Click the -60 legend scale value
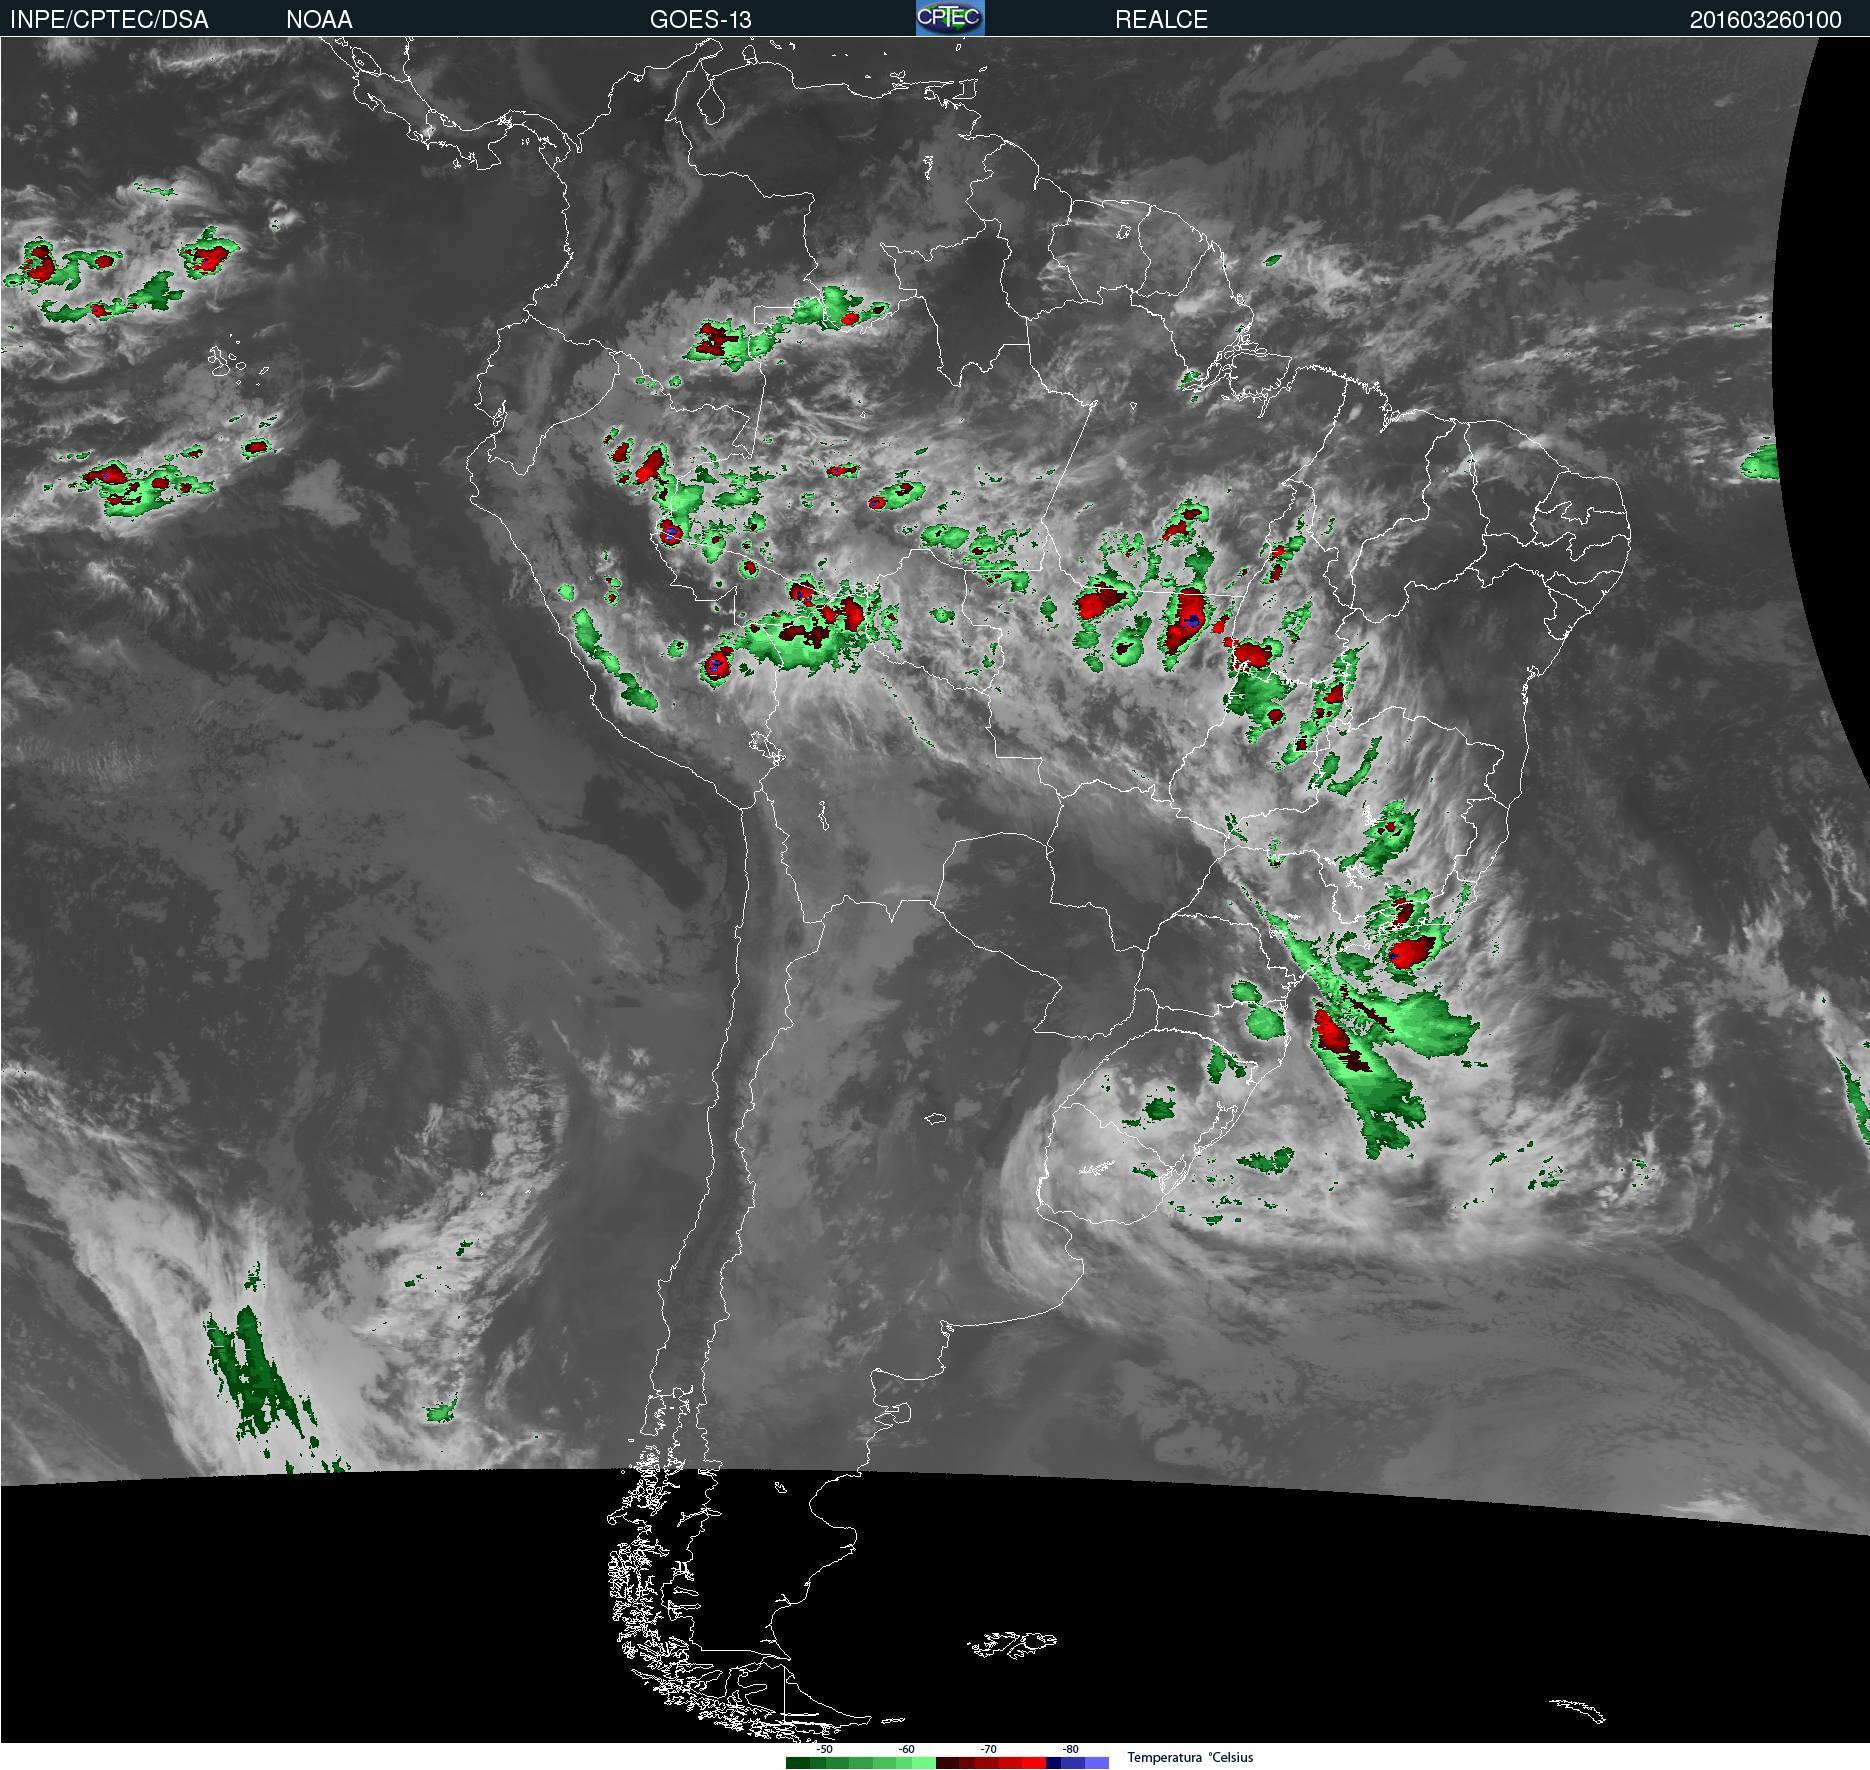The width and height of the screenshot is (1870, 1770). pos(906,1749)
